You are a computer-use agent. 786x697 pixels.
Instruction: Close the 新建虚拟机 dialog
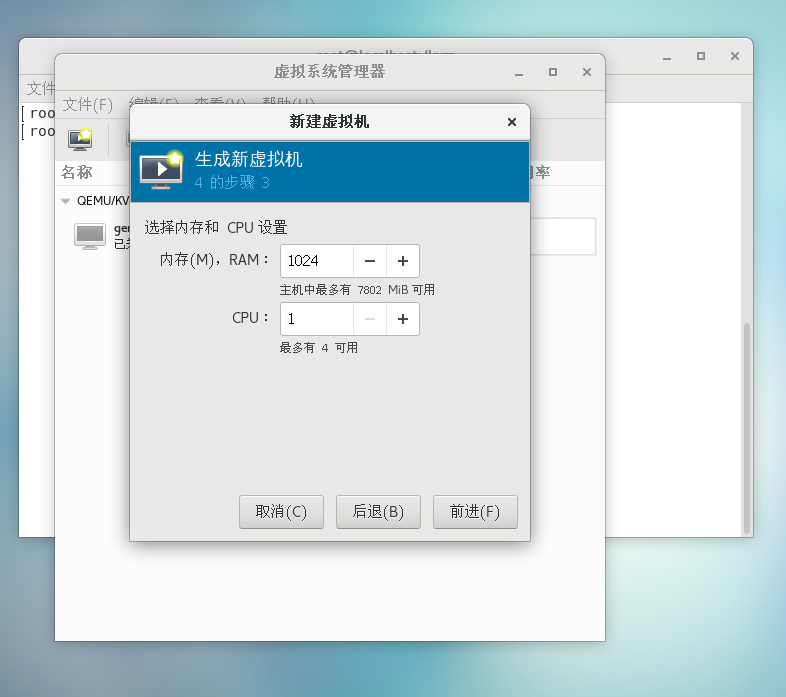click(x=512, y=122)
